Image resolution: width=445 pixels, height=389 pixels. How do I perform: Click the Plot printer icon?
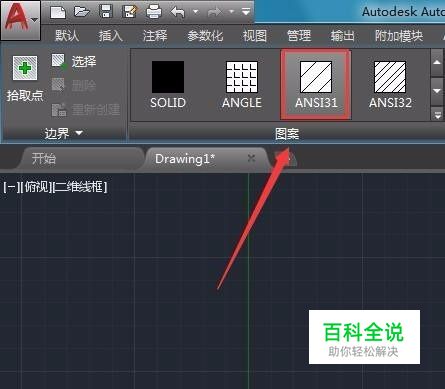click(154, 12)
